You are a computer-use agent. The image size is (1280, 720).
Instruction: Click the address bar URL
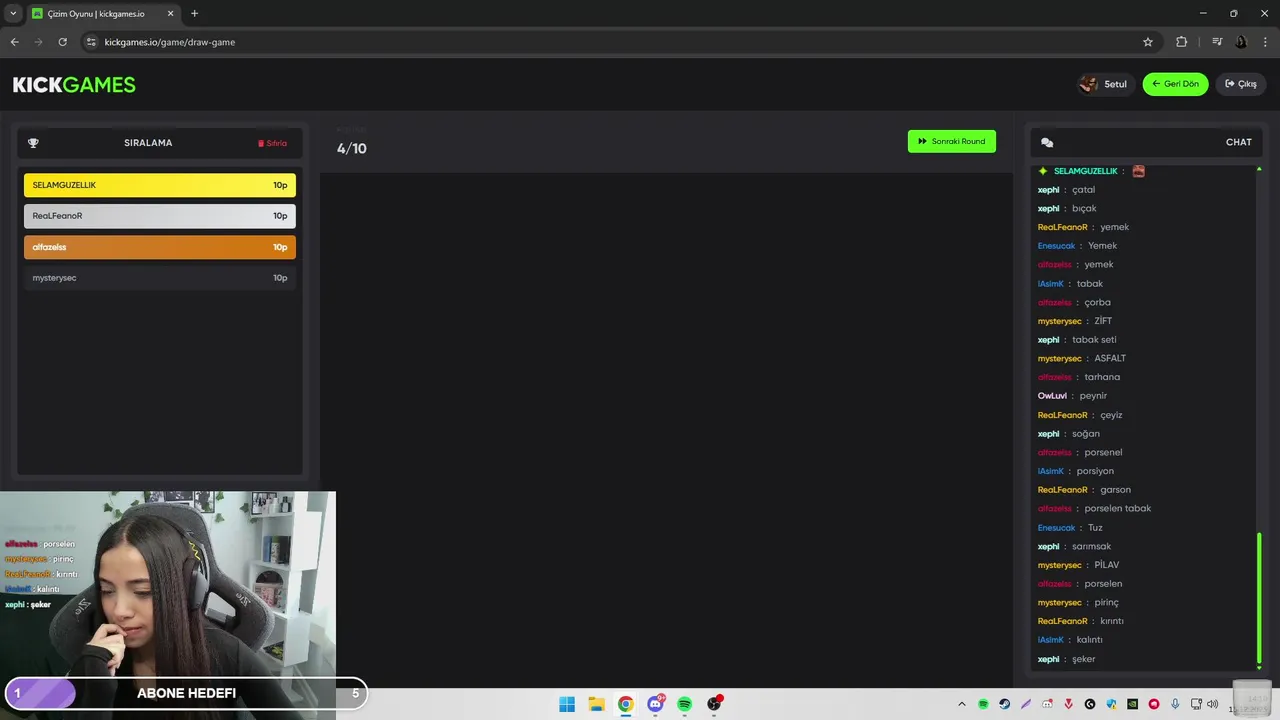click(x=170, y=42)
